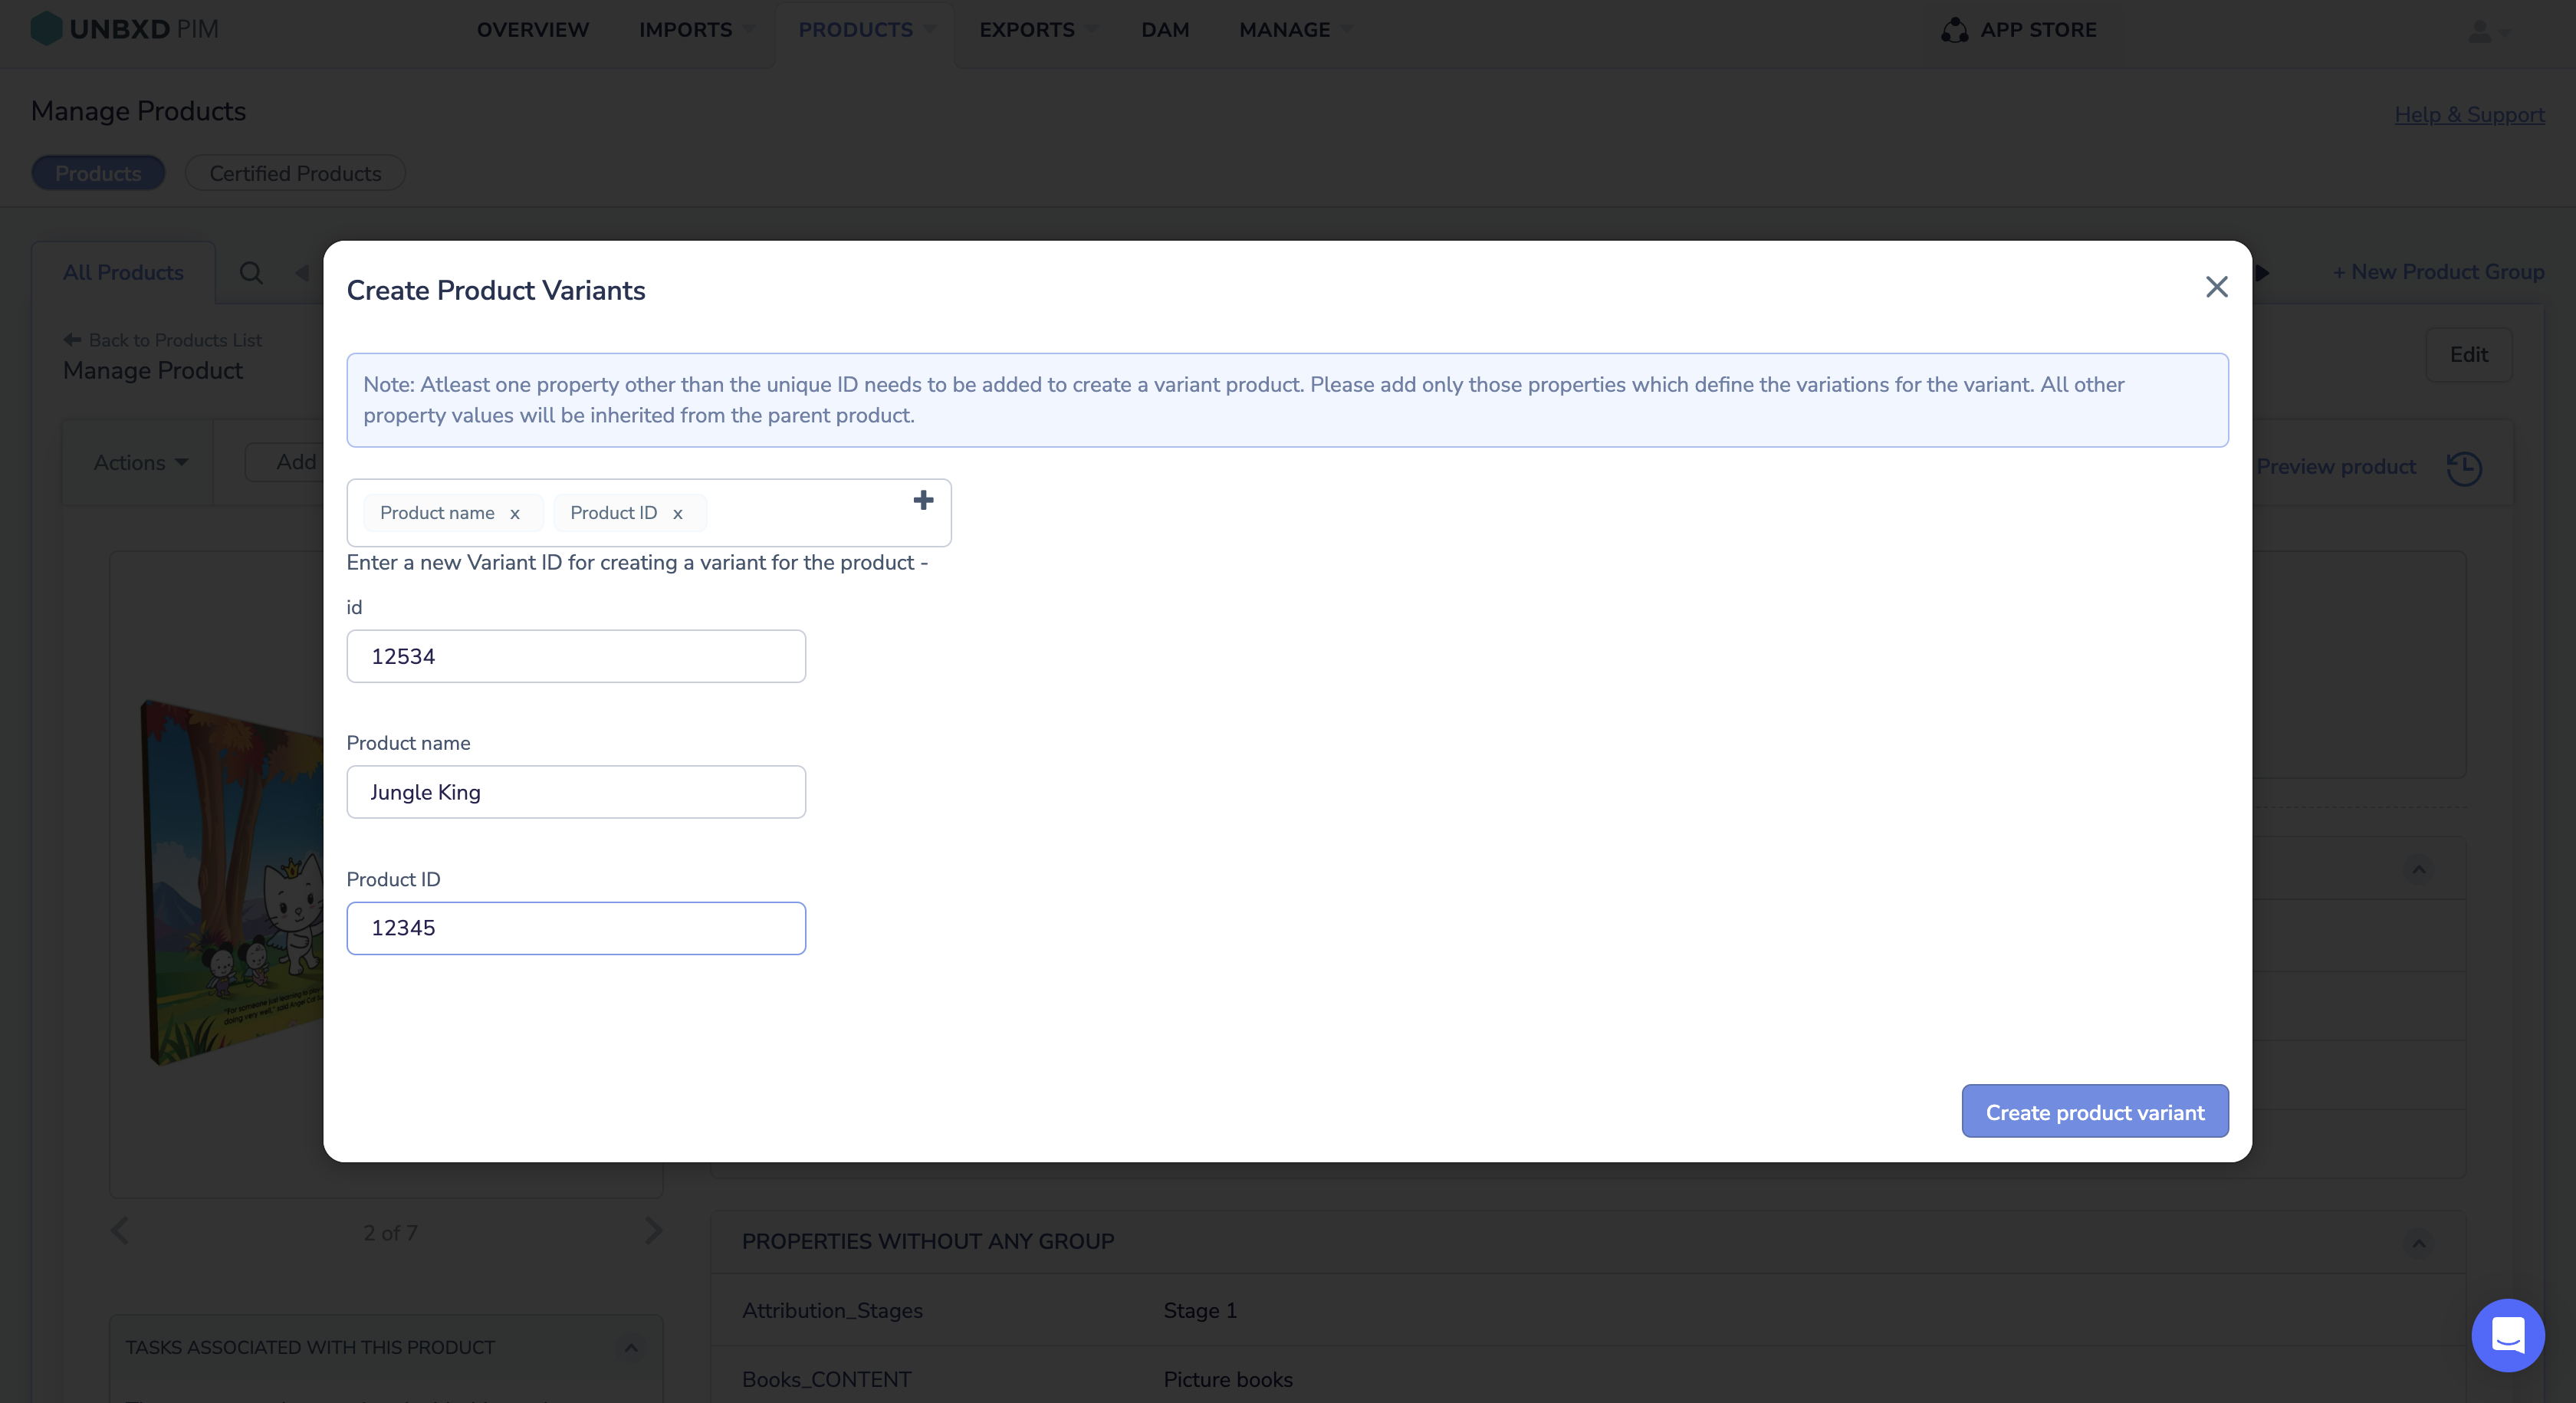Open the Actions dropdown
2576x1403 pixels.
pos(140,462)
